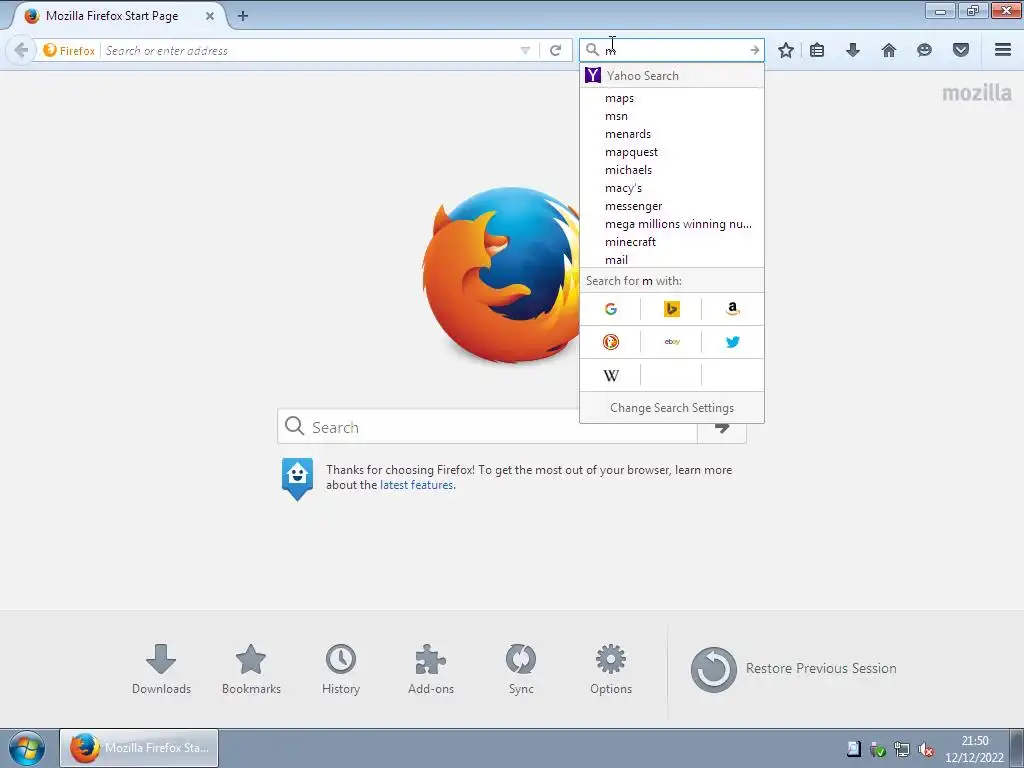Click the show desktop strip on taskbar
This screenshot has height=768, width=1024.
pos(1017,748)
